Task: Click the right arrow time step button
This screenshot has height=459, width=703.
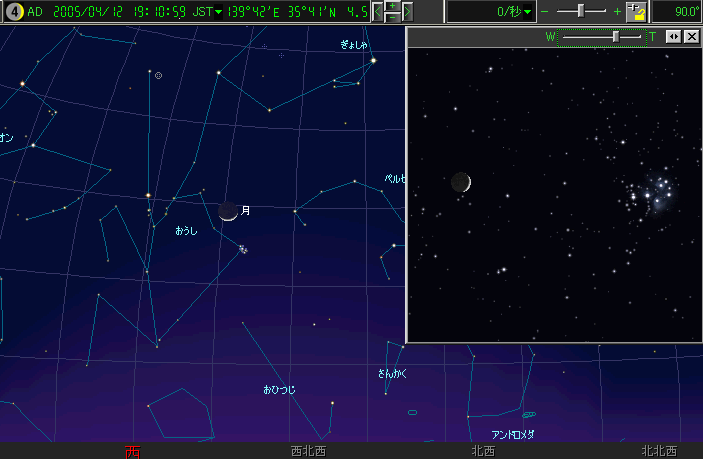Action: click(x=408, y=12)
